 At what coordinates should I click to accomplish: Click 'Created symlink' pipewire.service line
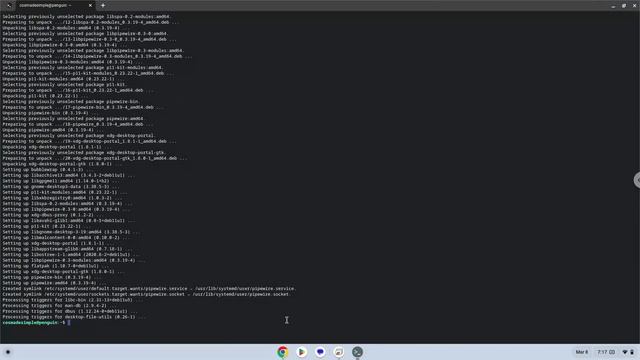tap(149, 289)
